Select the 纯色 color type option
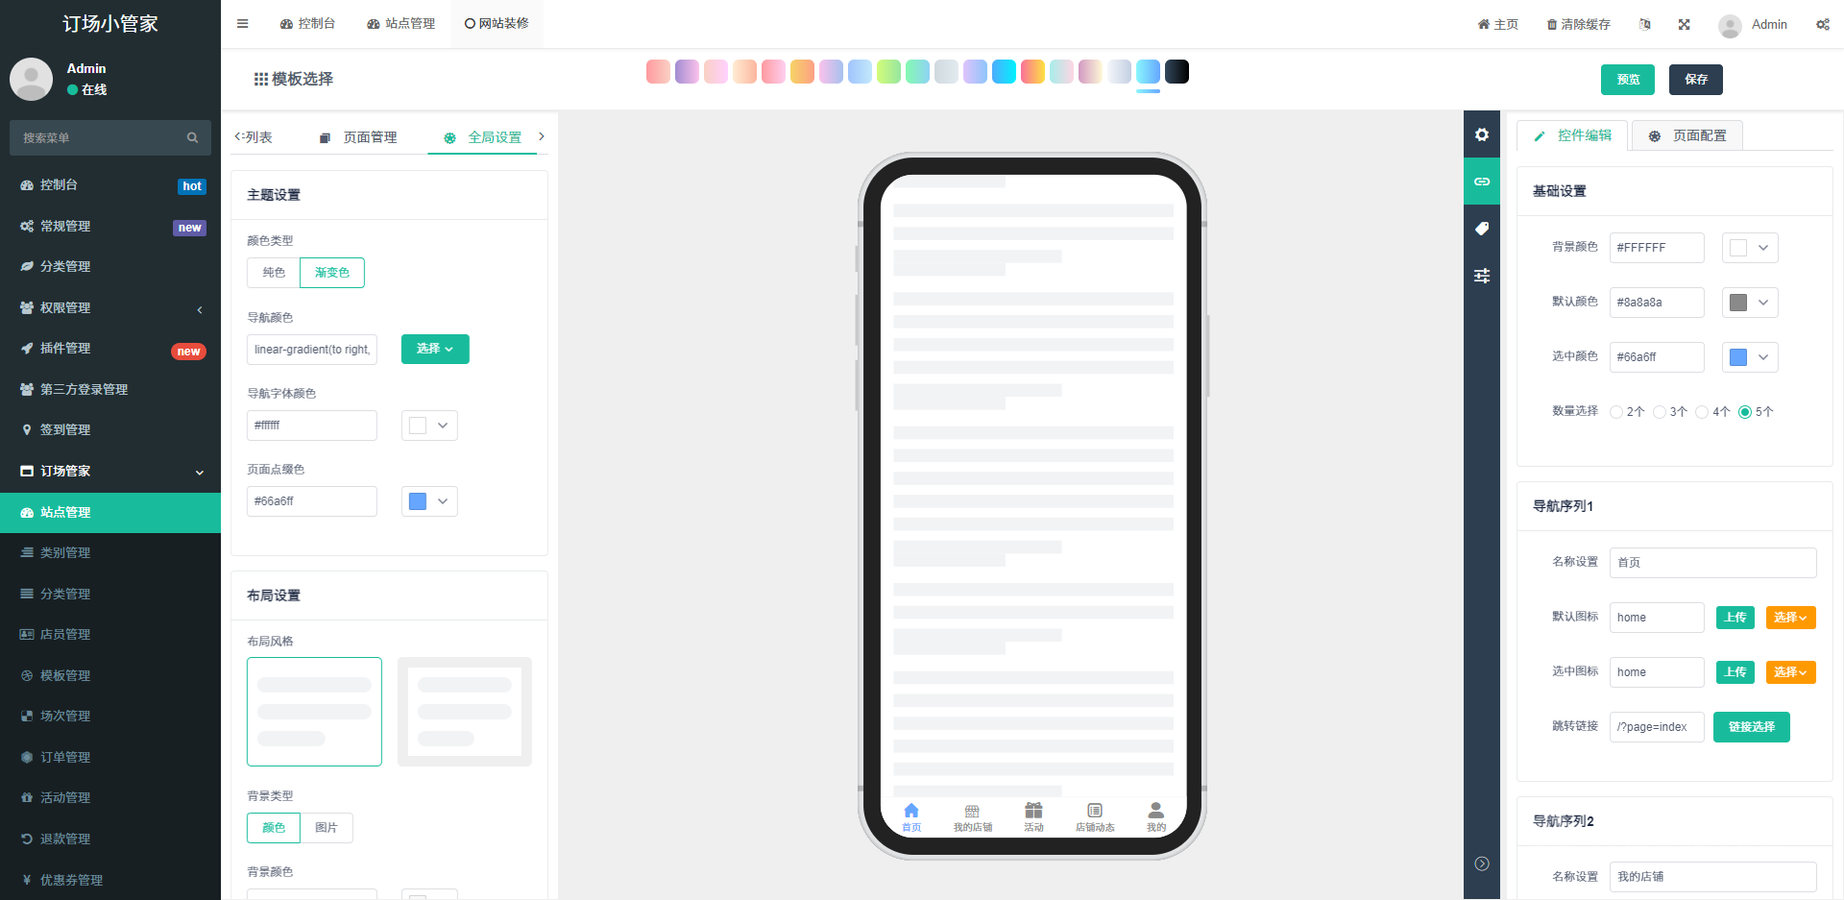Viewport: 1844px width, 900px height. click(273, 273)
